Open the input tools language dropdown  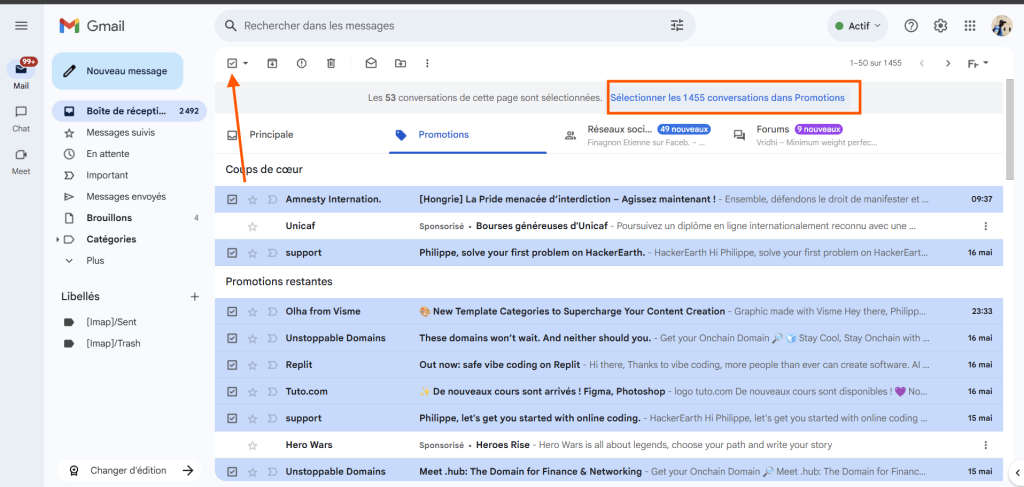[978, 63]
